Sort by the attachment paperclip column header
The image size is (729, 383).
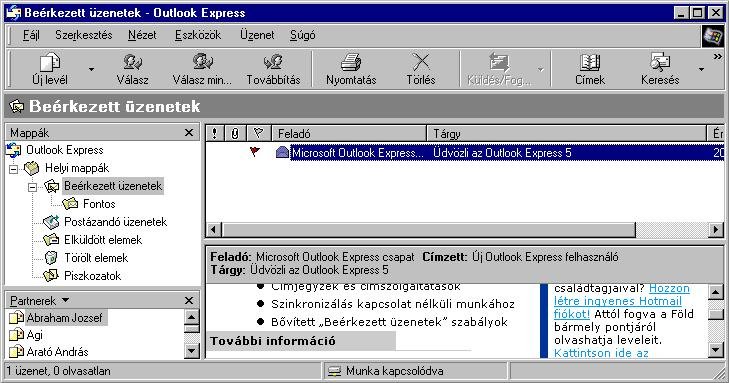click(x=235, y=133)
